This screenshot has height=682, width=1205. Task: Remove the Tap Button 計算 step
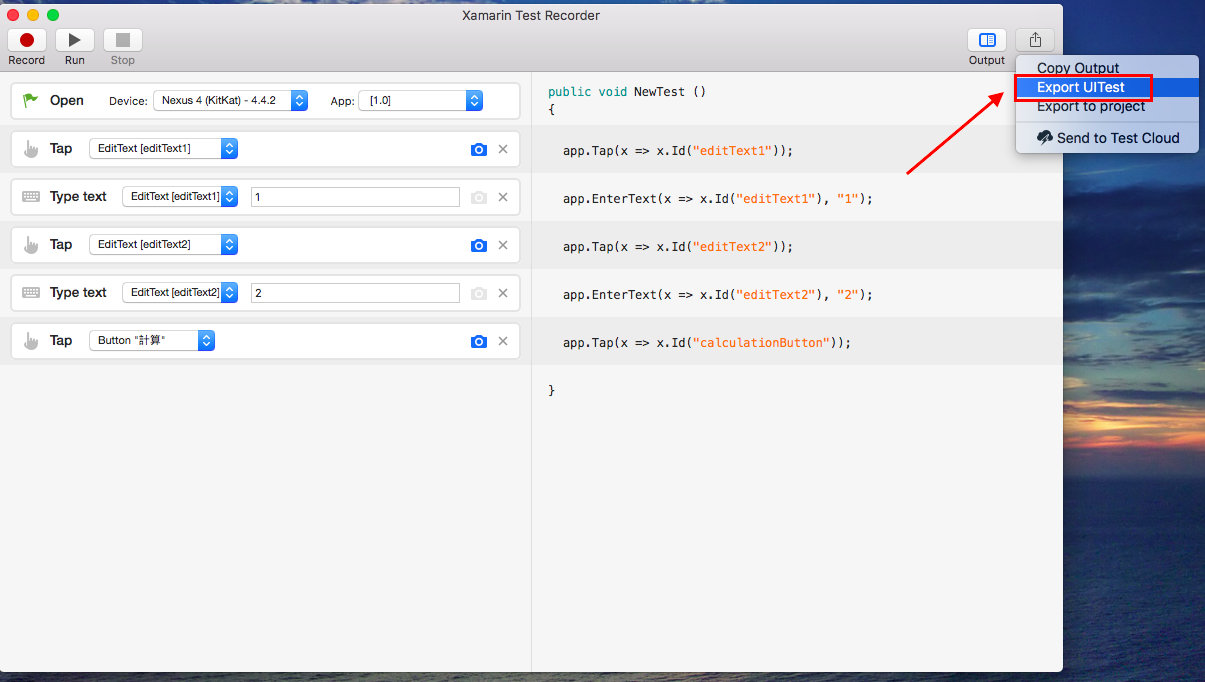coord(503,341)
